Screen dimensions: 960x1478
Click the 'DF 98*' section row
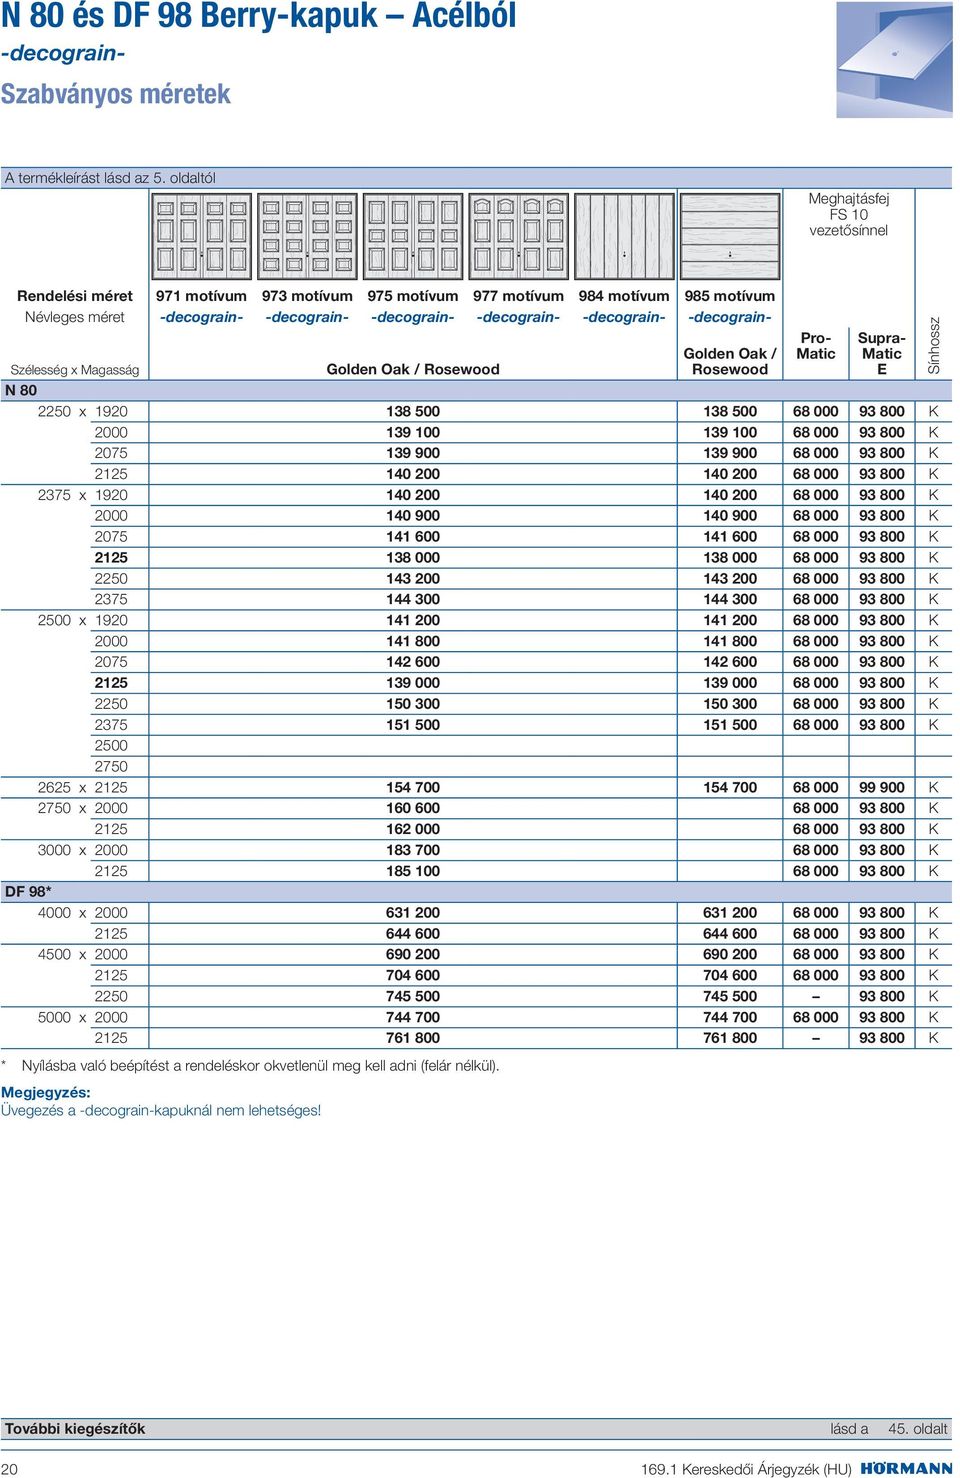476,891
